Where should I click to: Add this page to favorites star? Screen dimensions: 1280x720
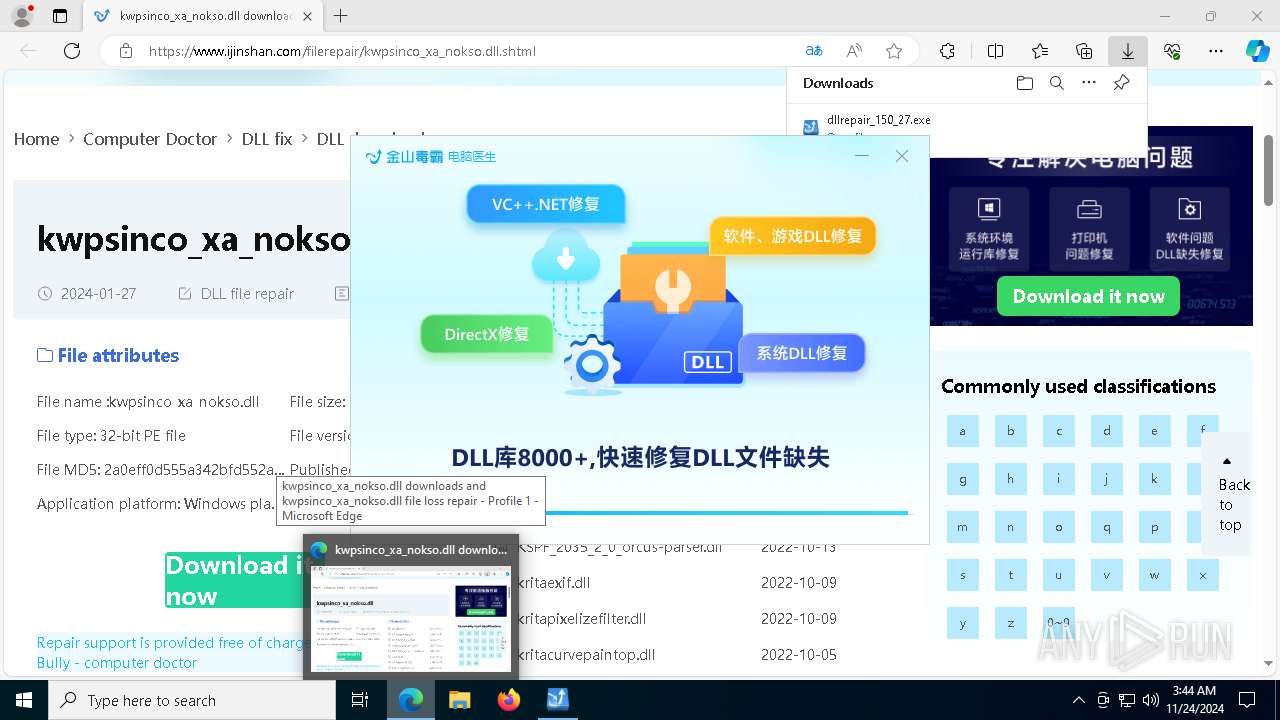[894, 51]
